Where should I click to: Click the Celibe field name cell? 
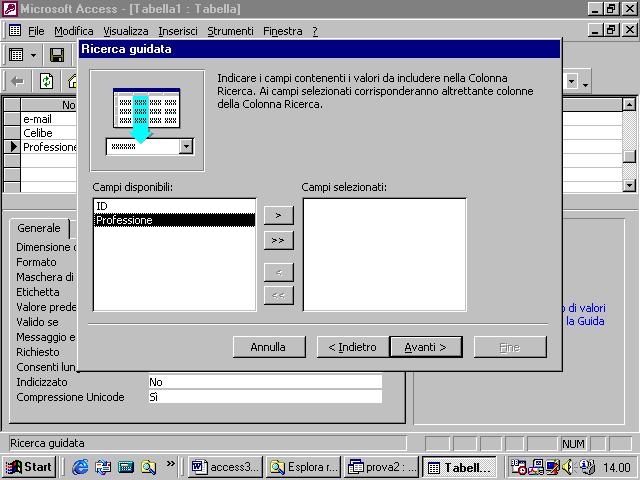tap(49, 133)
